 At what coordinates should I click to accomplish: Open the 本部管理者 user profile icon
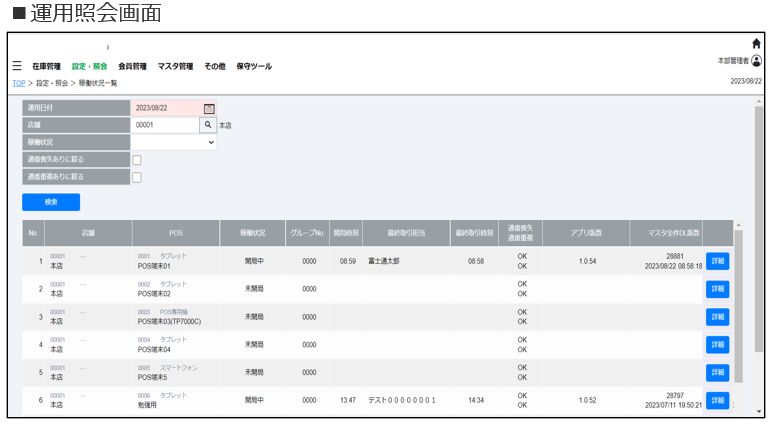coord(756,61)
